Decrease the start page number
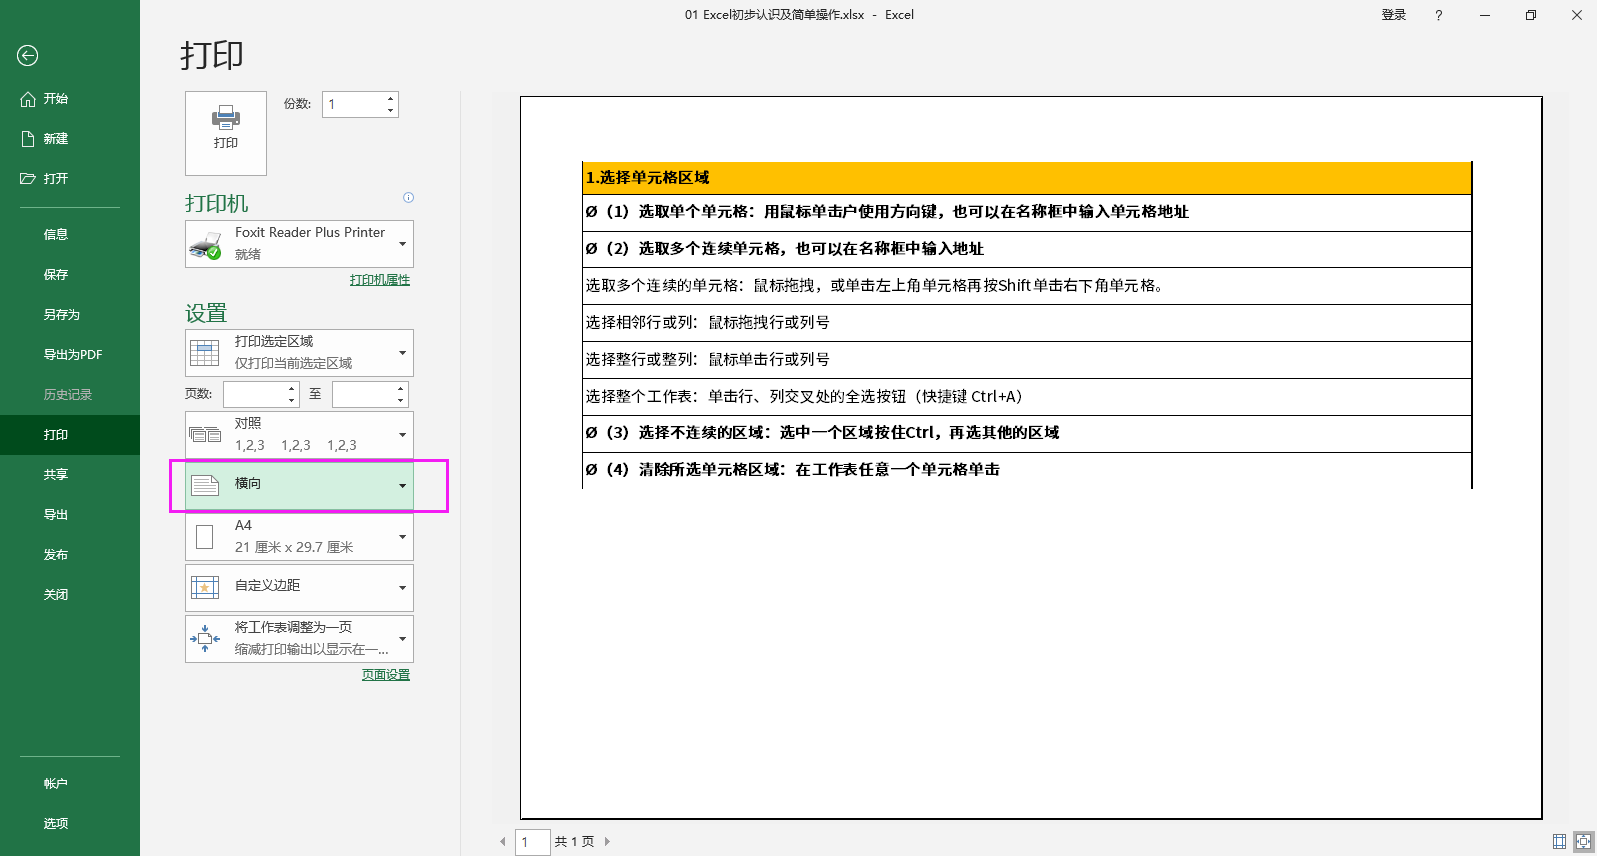This screenshot has width=1597, height=856. [x=292, y=400]
